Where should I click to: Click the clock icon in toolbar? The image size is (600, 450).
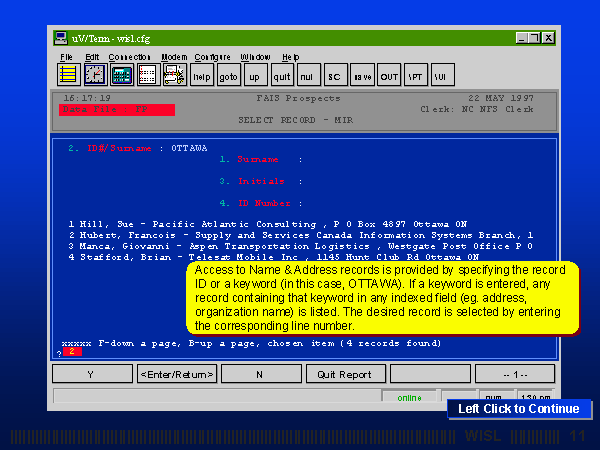pyautogui.click(x=94, y=75)
